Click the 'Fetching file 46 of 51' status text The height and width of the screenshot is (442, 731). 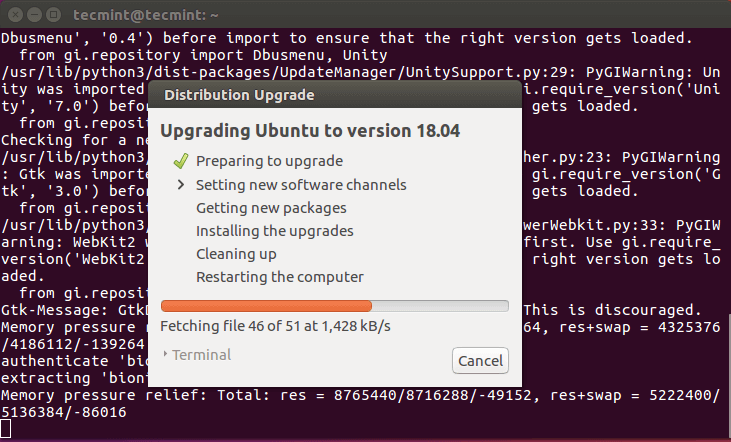275,327
